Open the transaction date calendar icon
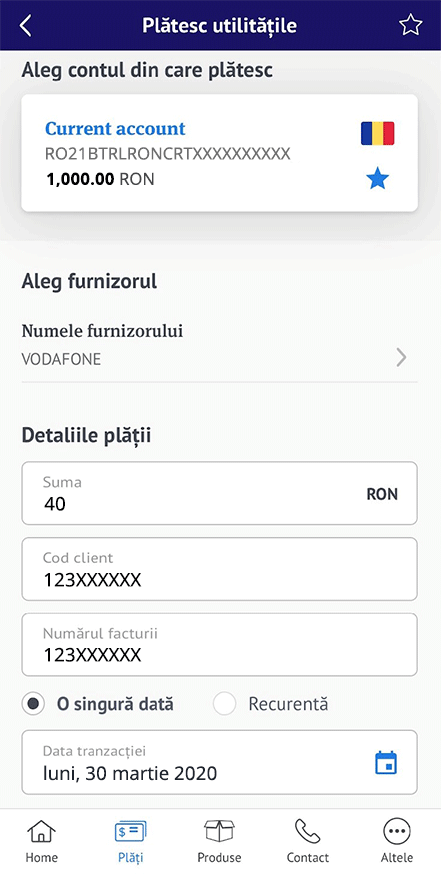 pos(386,763)
